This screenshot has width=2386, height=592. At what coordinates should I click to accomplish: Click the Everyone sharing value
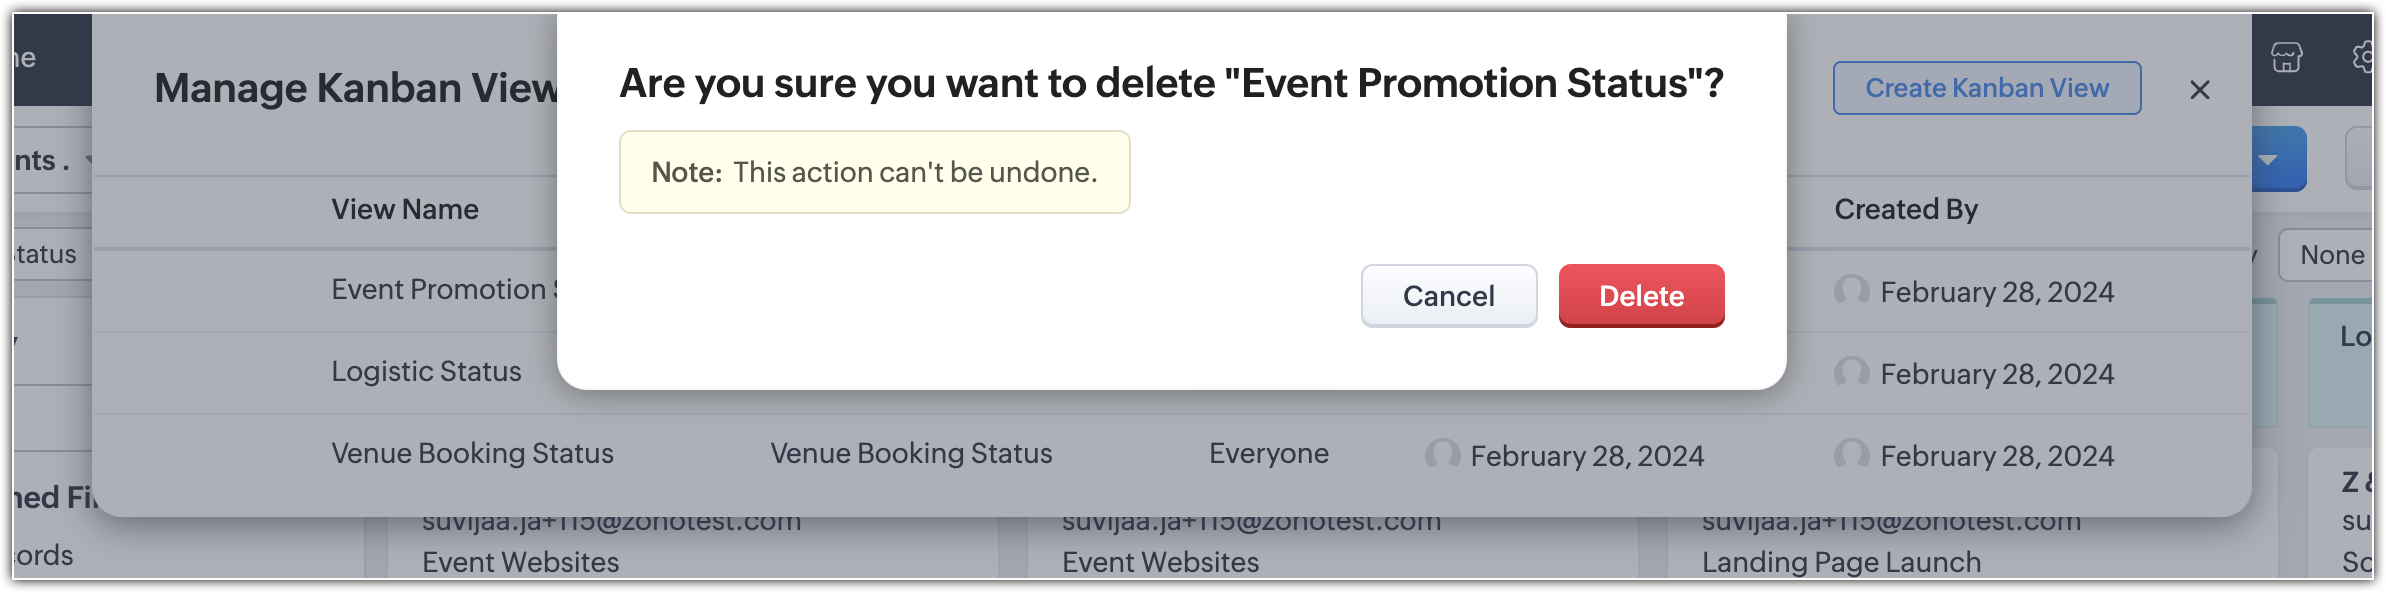tap(1269, 454)
